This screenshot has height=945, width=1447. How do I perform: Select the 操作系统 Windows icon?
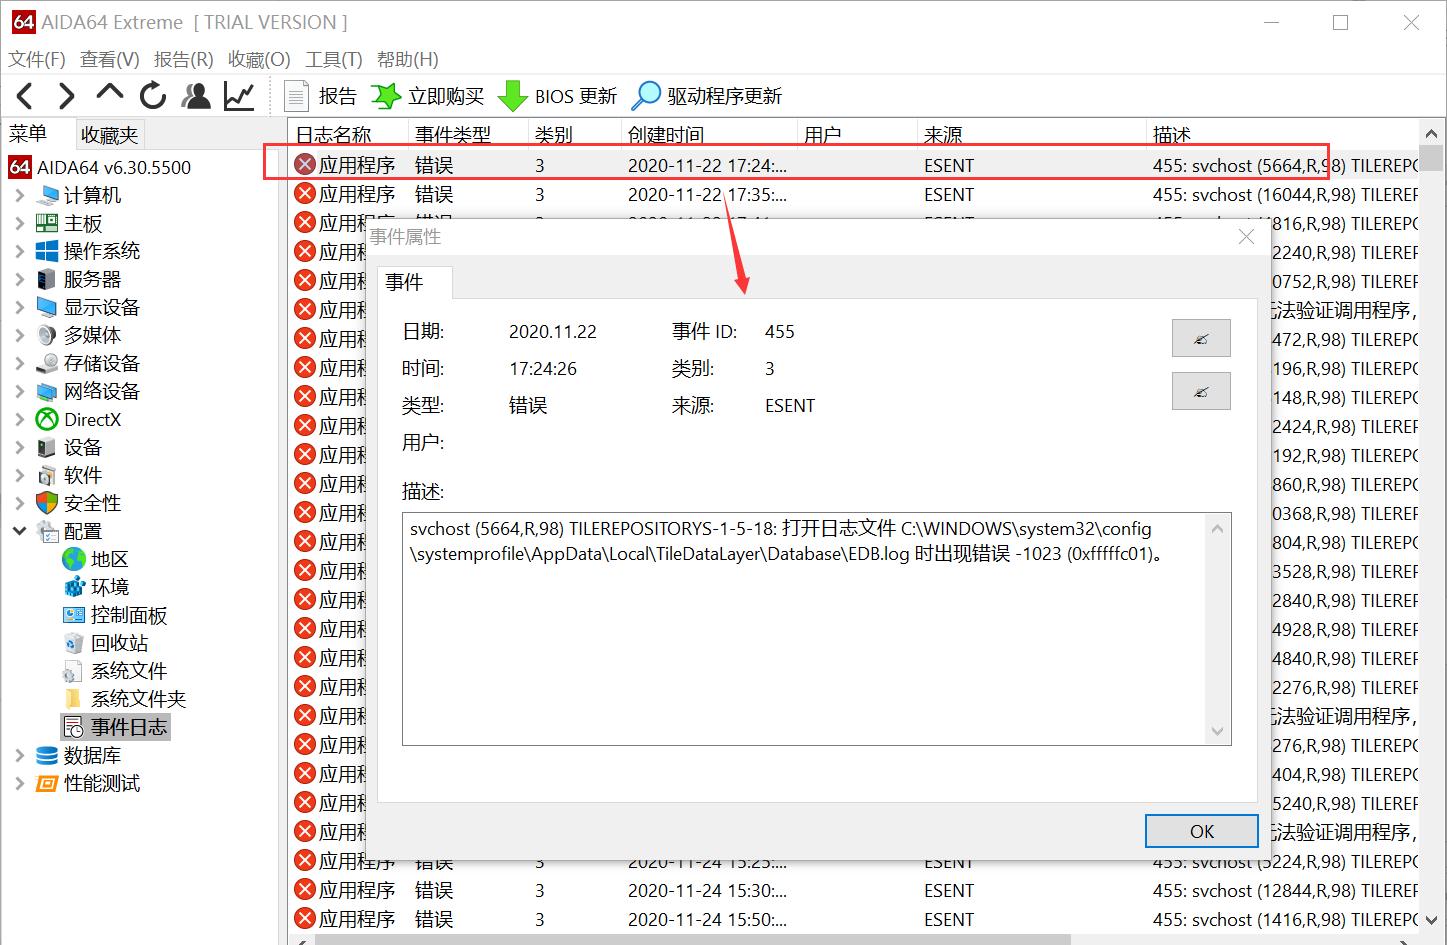tap(46, 251)
